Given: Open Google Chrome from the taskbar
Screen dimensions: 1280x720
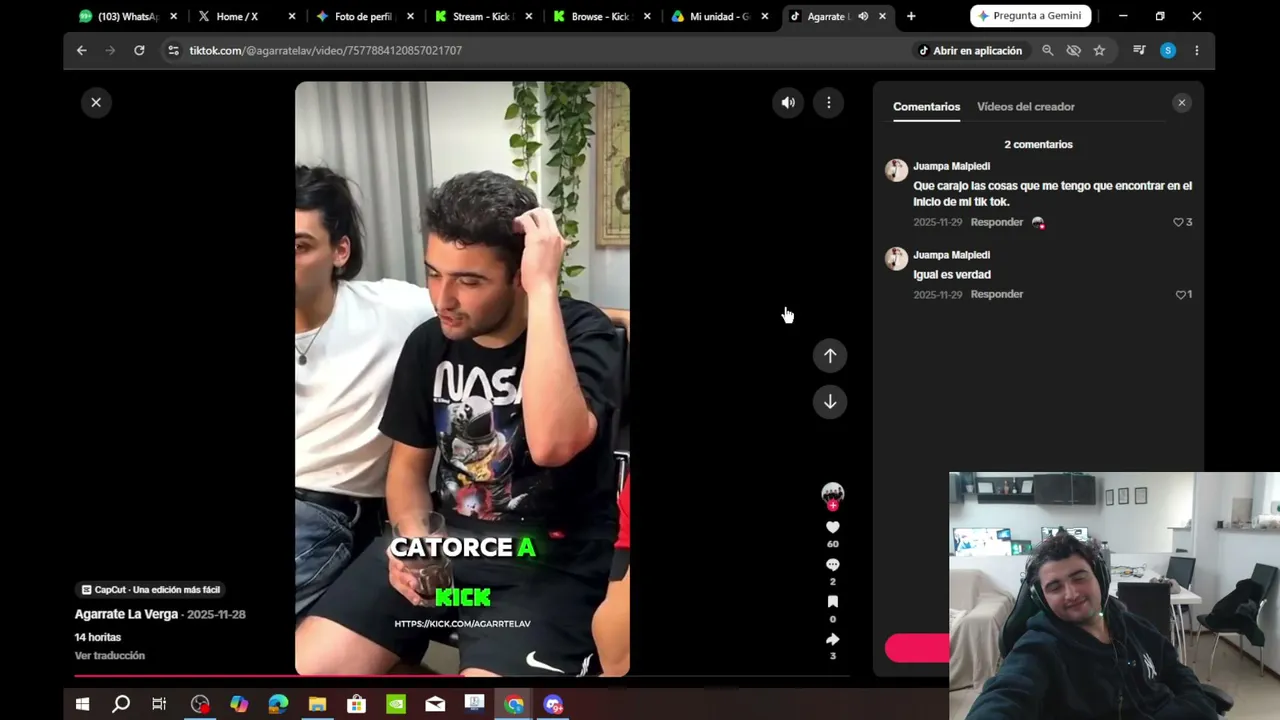Looking at the screenshot, I should click(x=514, y=704).
